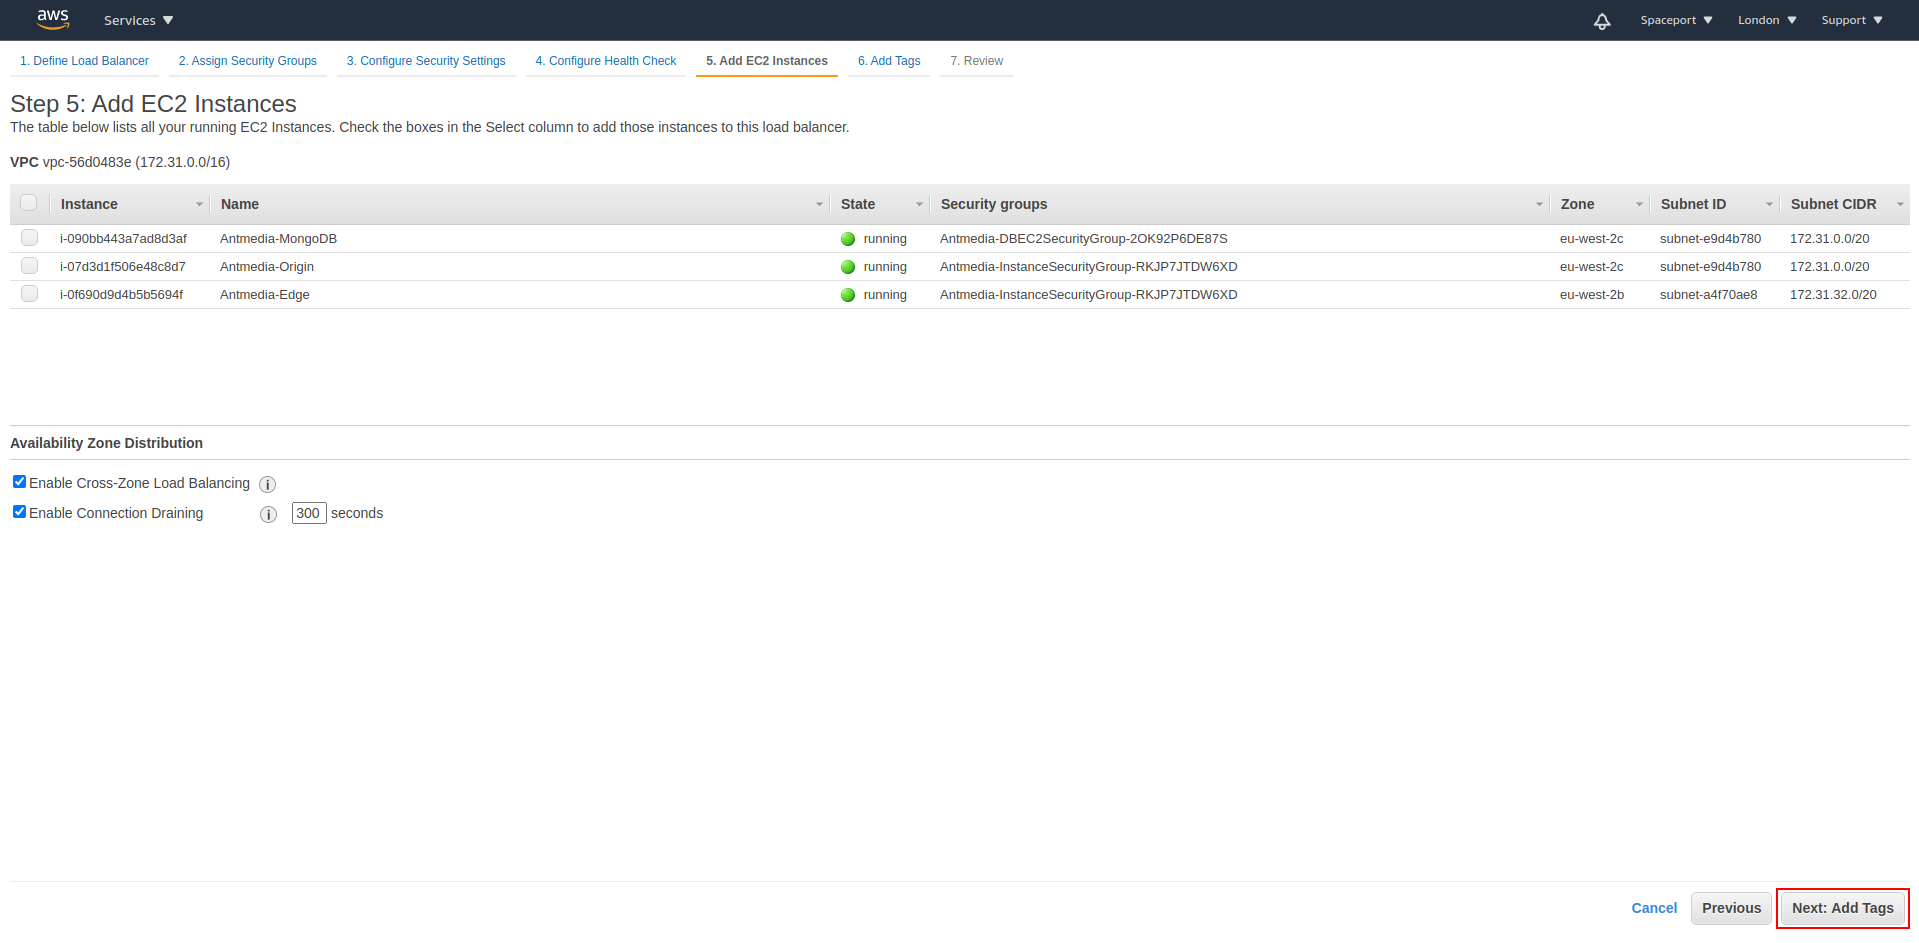Go to step 1 Define Load Balancer

[84, 61]
